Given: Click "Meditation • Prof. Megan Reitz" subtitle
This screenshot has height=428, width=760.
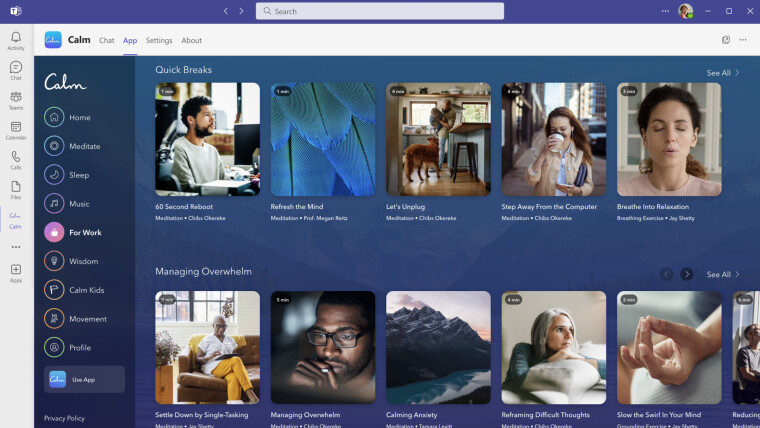Looking at the screenshot, I should pyautogui.click(x=309, y=218).
